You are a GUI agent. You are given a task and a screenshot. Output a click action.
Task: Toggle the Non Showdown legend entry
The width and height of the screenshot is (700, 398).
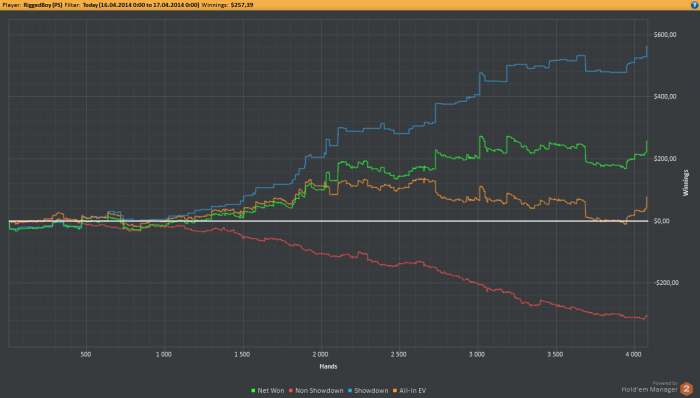pyautogui.click(x=317, y=390)
